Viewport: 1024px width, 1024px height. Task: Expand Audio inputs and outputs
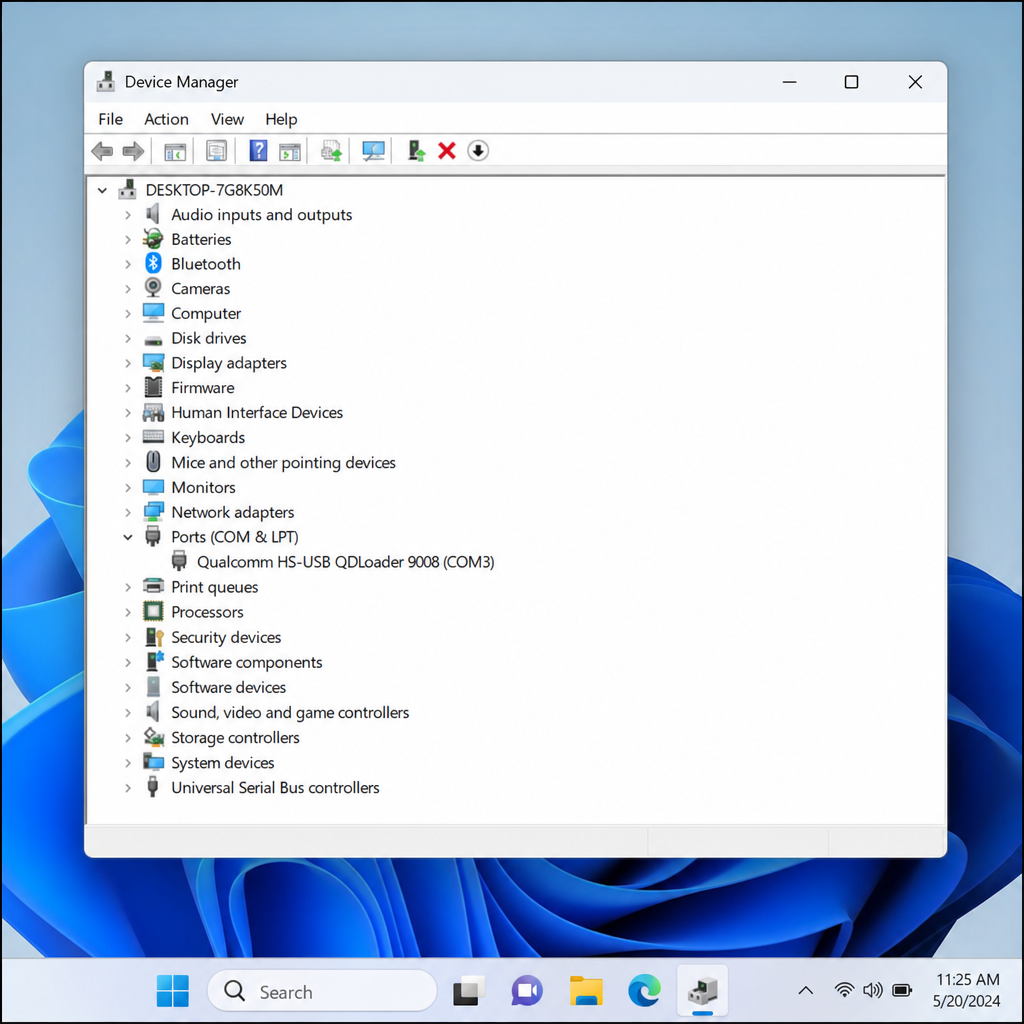[x=128, y=215]
